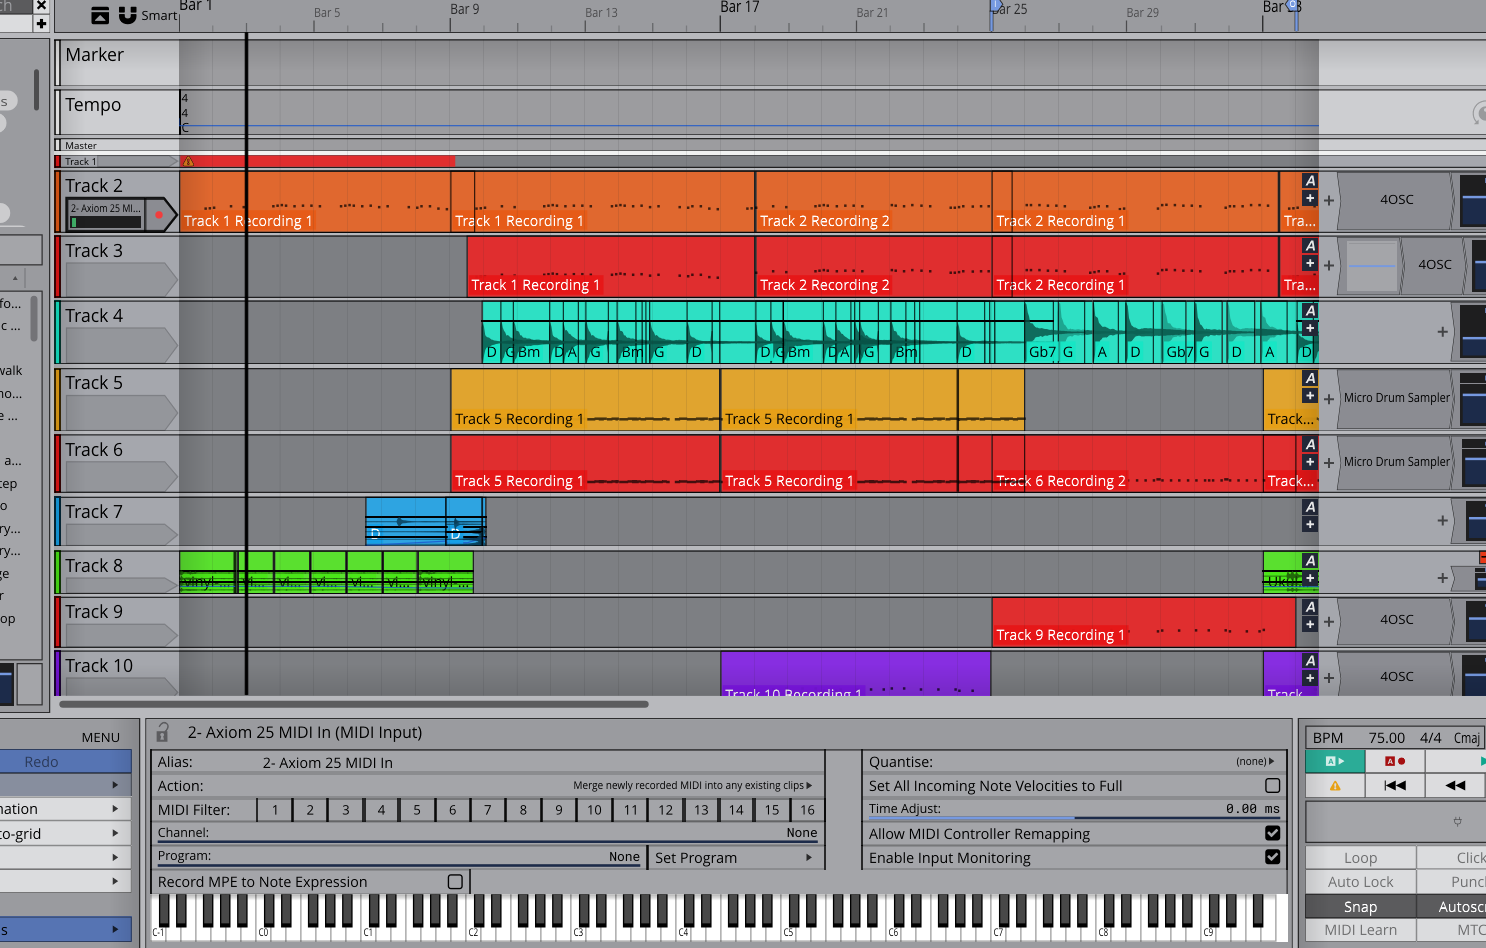Enable Set All Incoming Note Velocities to Full

pos(1272,786)
